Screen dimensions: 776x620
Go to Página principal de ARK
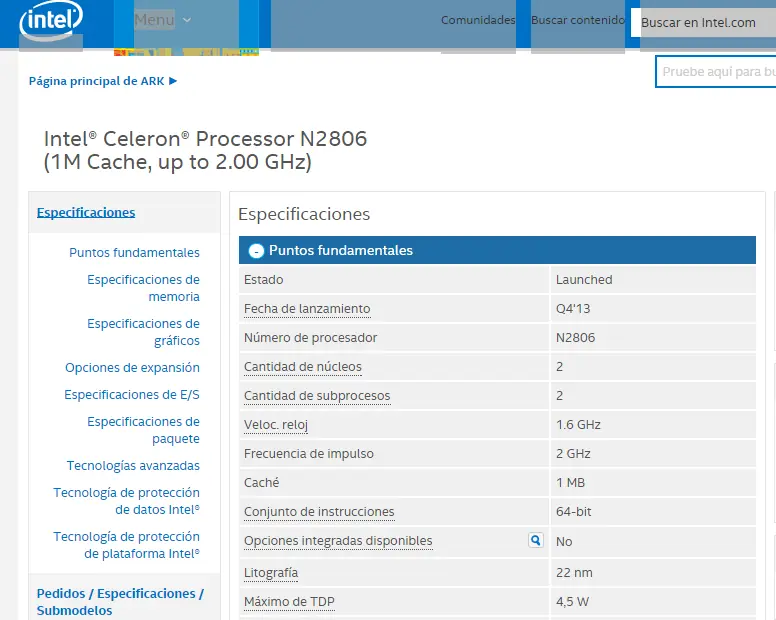[97, 81]
